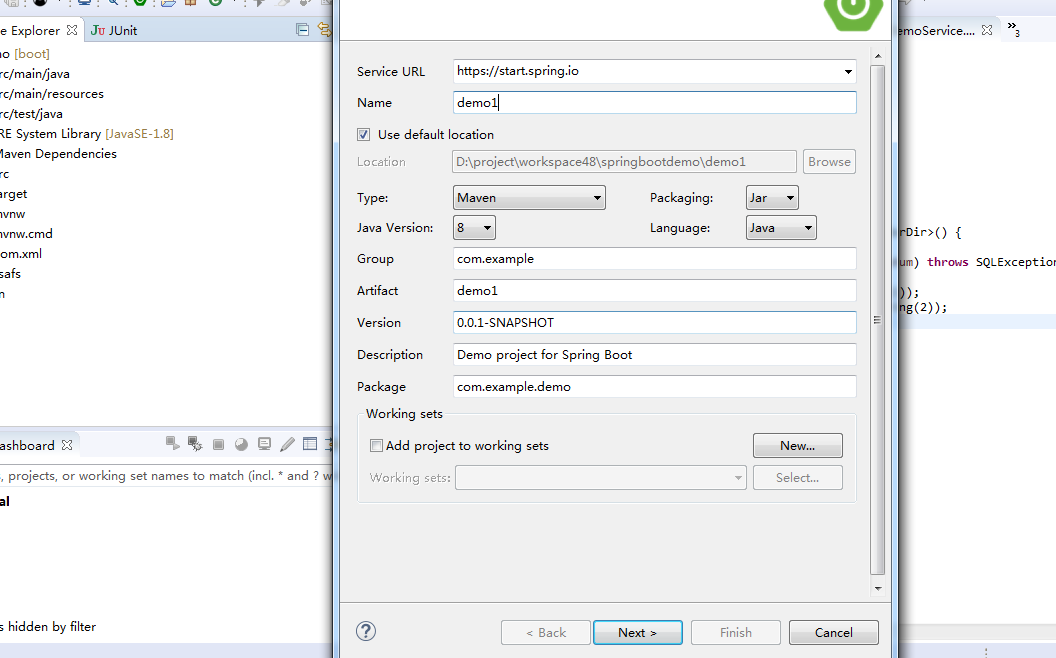
Task: Click the Boot Dashboard debug icon
Action: (195, 443)
